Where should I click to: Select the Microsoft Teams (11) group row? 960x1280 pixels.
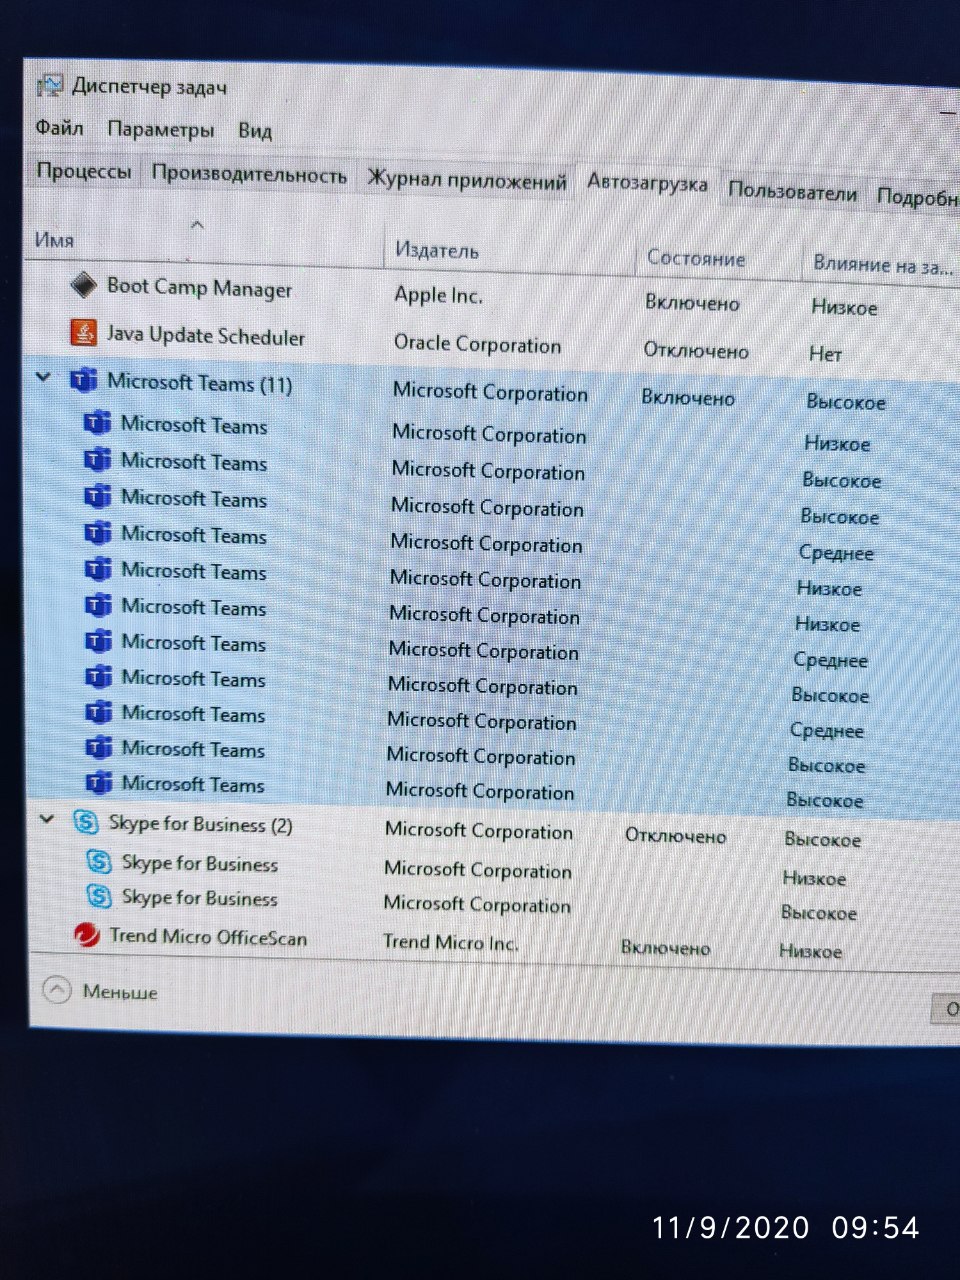[490, 389]
